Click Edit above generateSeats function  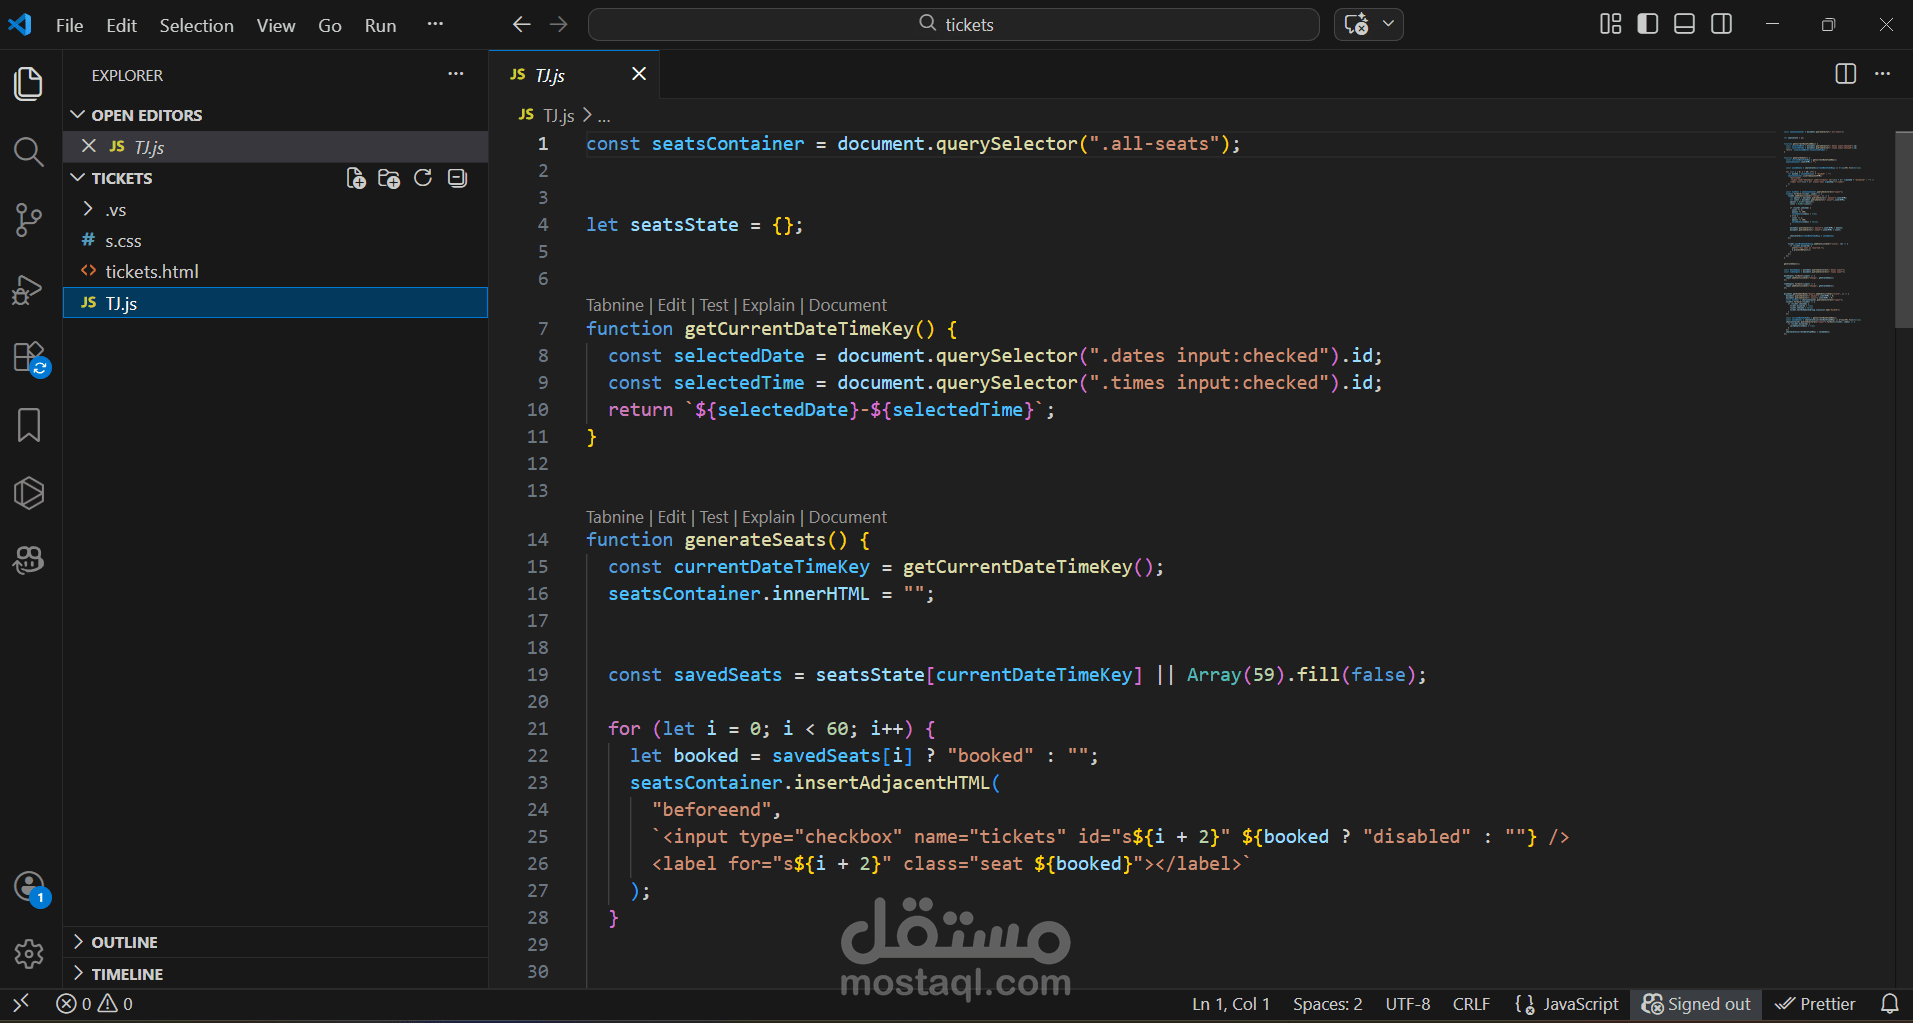(x=672, y=517)
